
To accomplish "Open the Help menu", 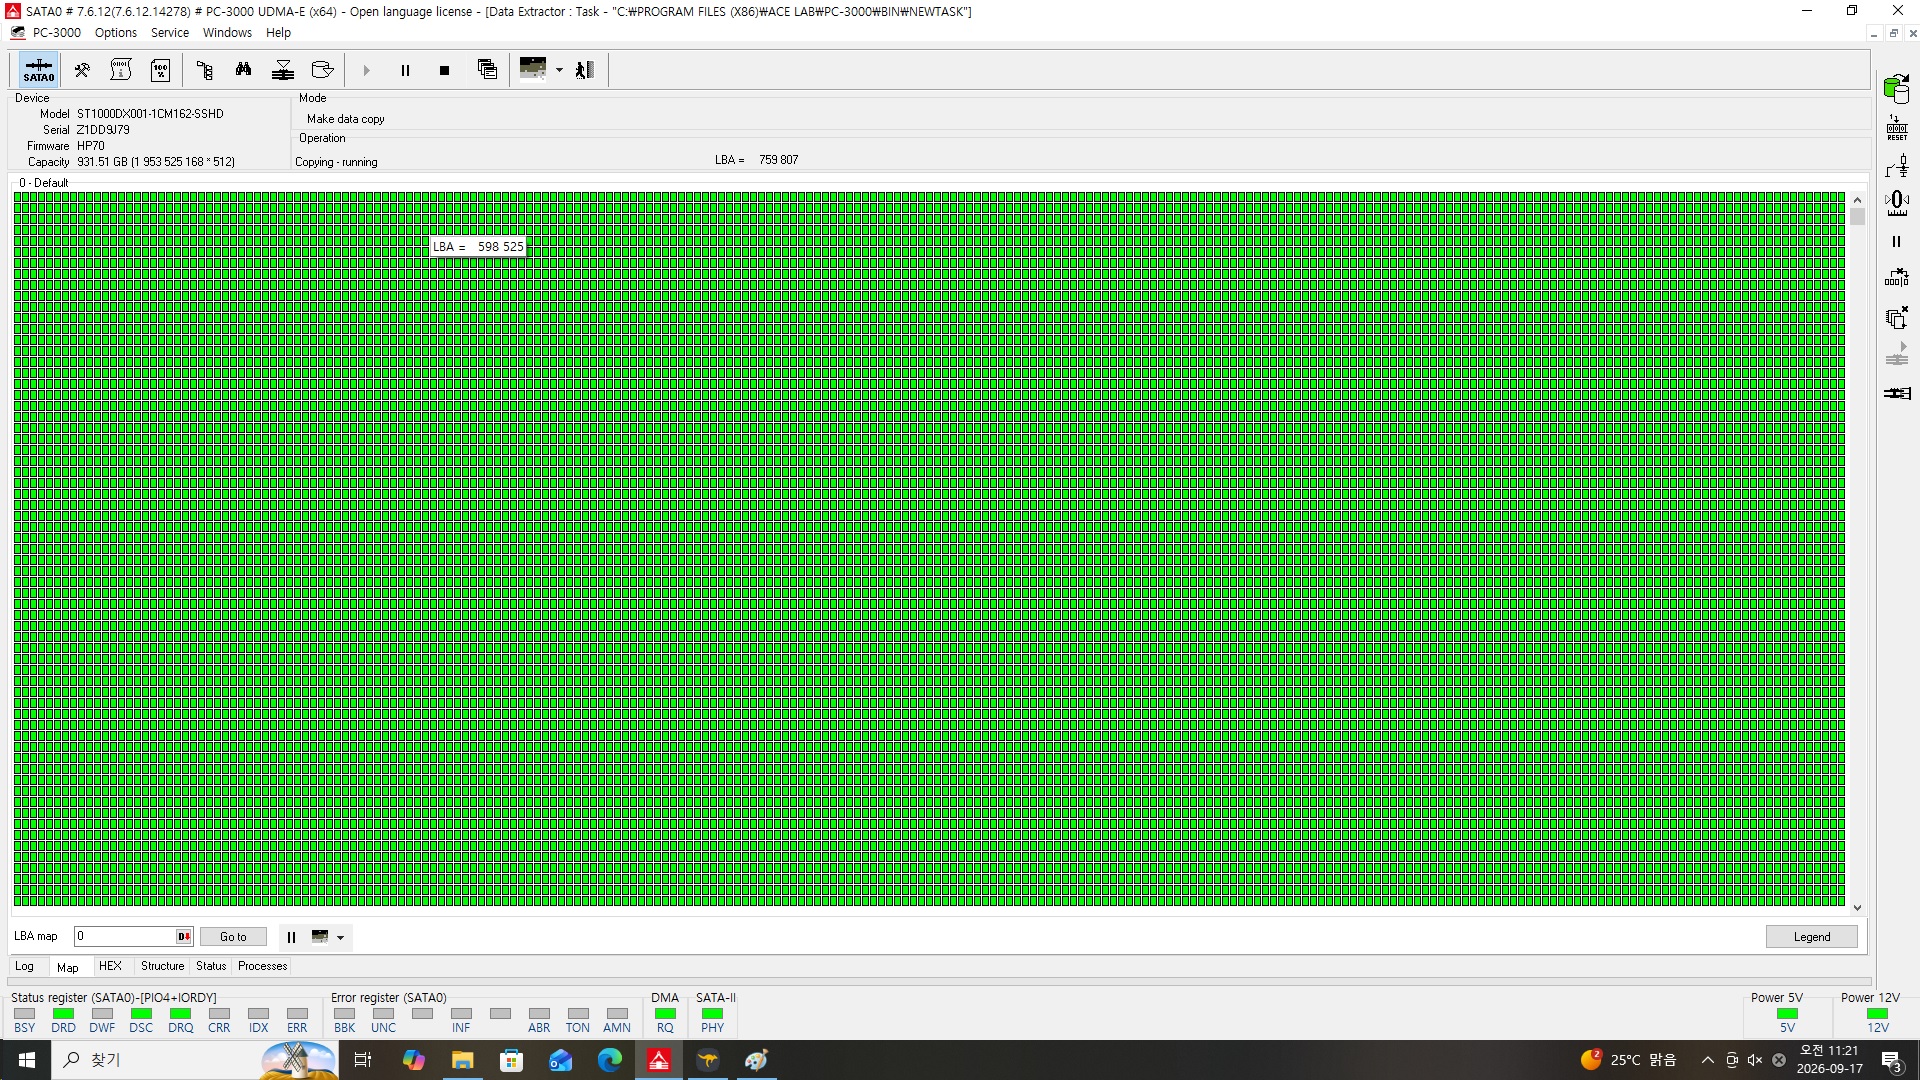I will [x=278, y=32].
